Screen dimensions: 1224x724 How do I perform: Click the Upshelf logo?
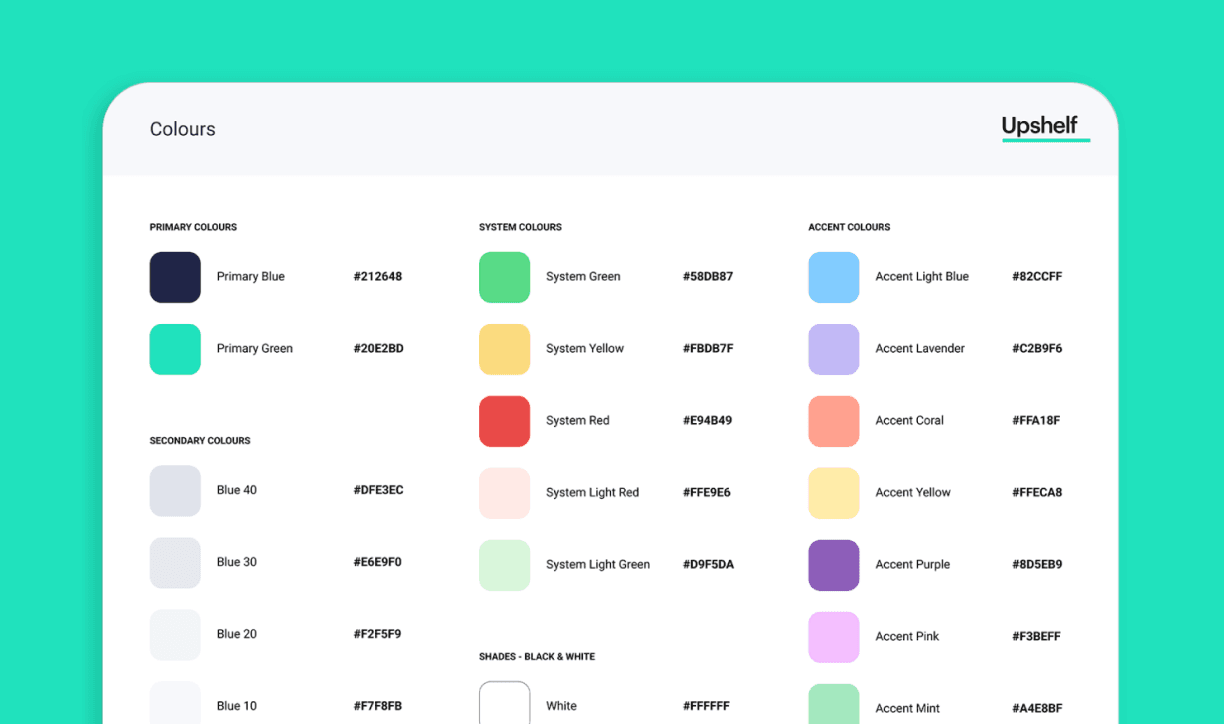[1040, 127]
